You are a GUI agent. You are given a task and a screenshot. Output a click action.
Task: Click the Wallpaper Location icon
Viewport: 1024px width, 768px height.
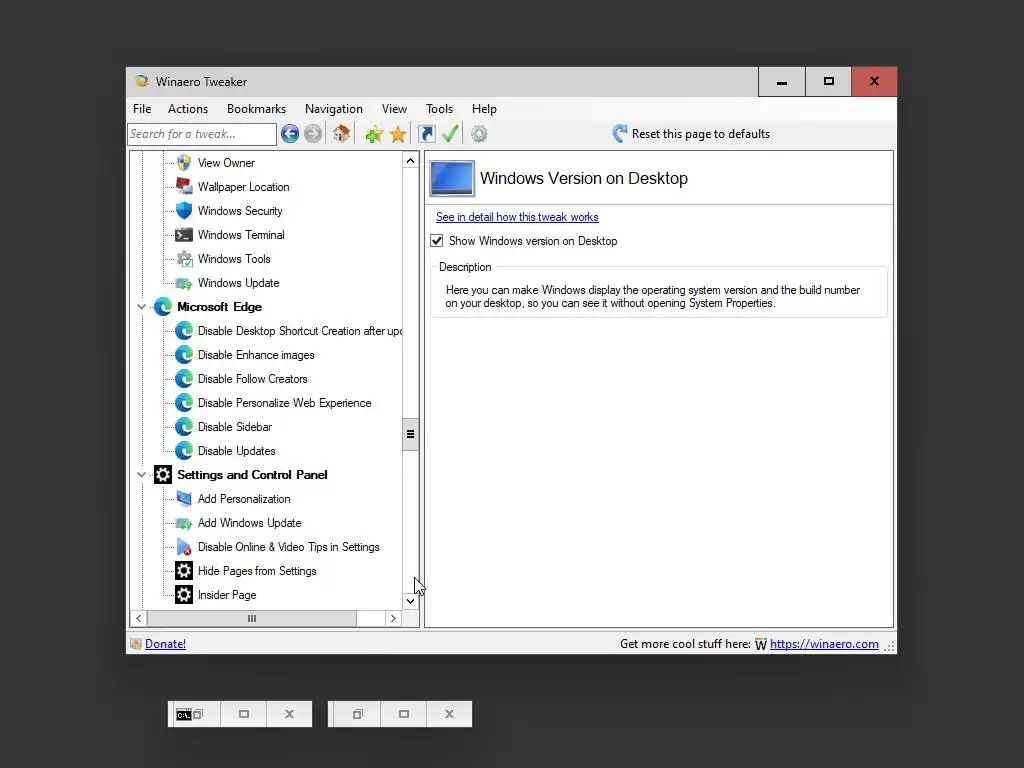coord(184,187)
